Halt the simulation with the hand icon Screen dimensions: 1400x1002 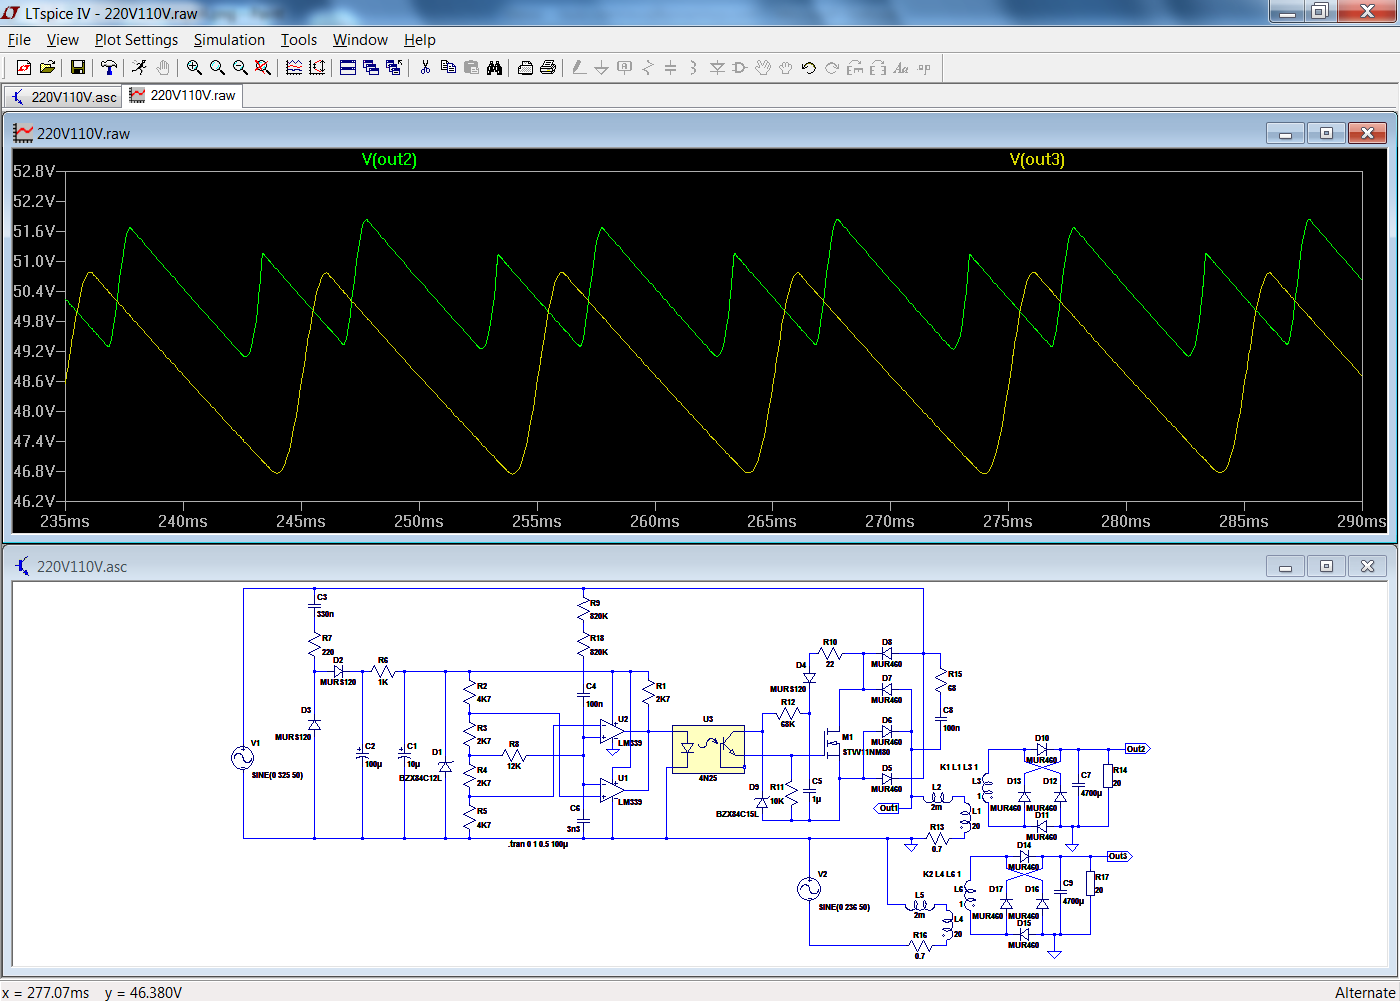[162, 68]
